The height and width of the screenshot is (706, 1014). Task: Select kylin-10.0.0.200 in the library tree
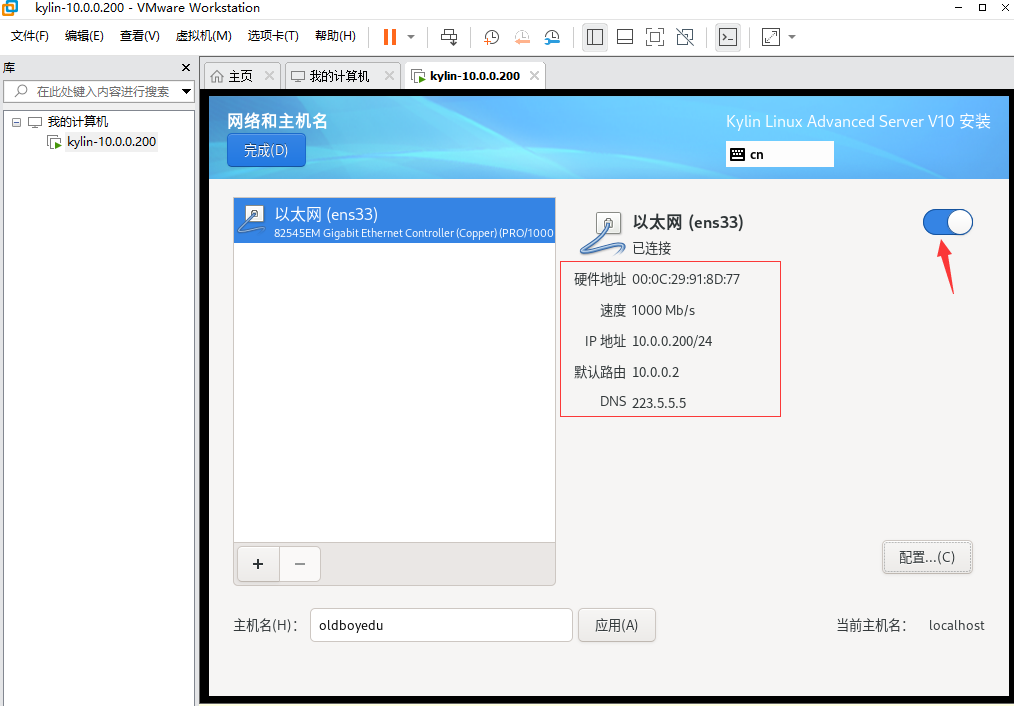pyautogui.click(x=111, y=142)
